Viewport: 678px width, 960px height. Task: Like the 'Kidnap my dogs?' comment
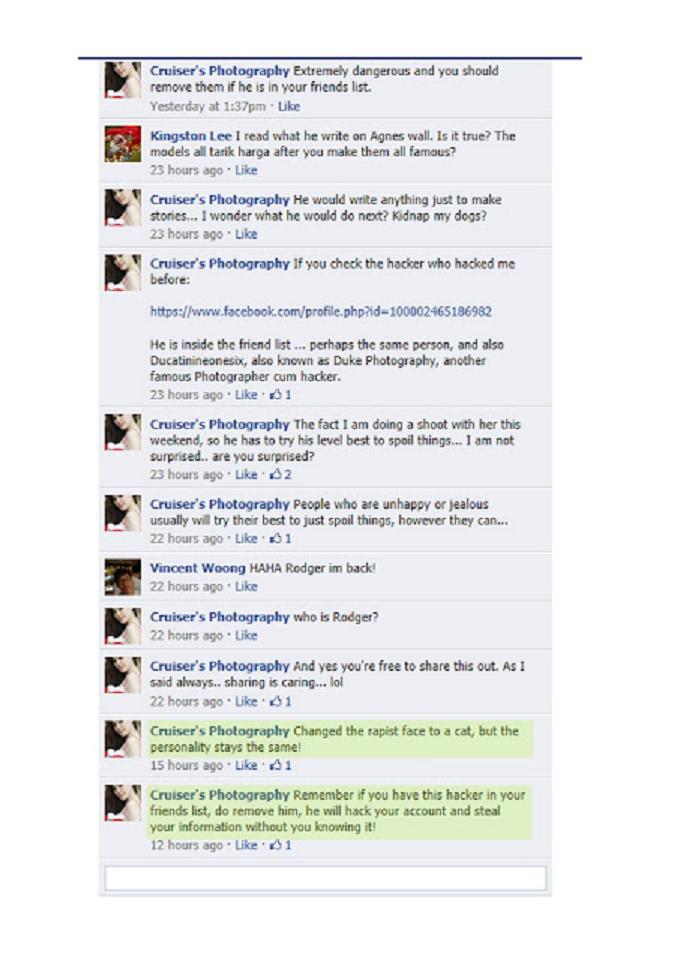[246, 234]
